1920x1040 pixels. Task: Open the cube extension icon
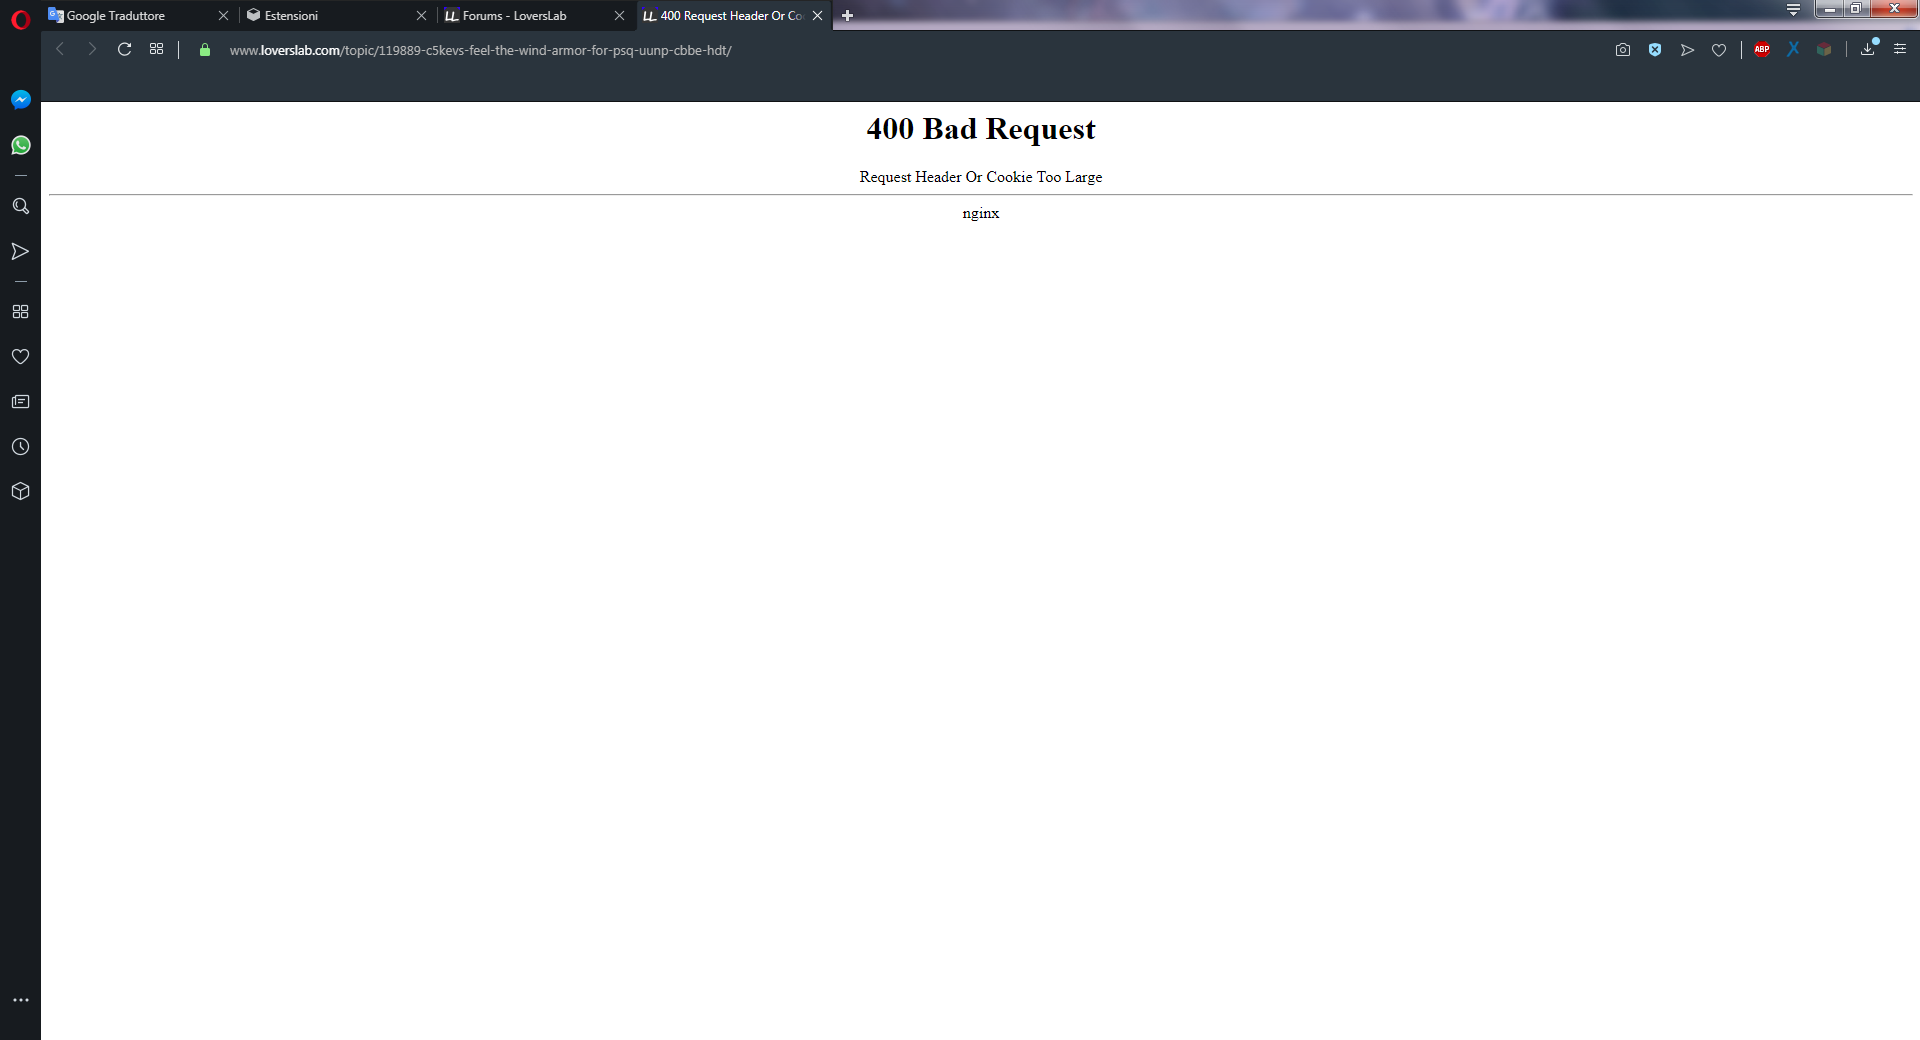(x=1824, y=49)
